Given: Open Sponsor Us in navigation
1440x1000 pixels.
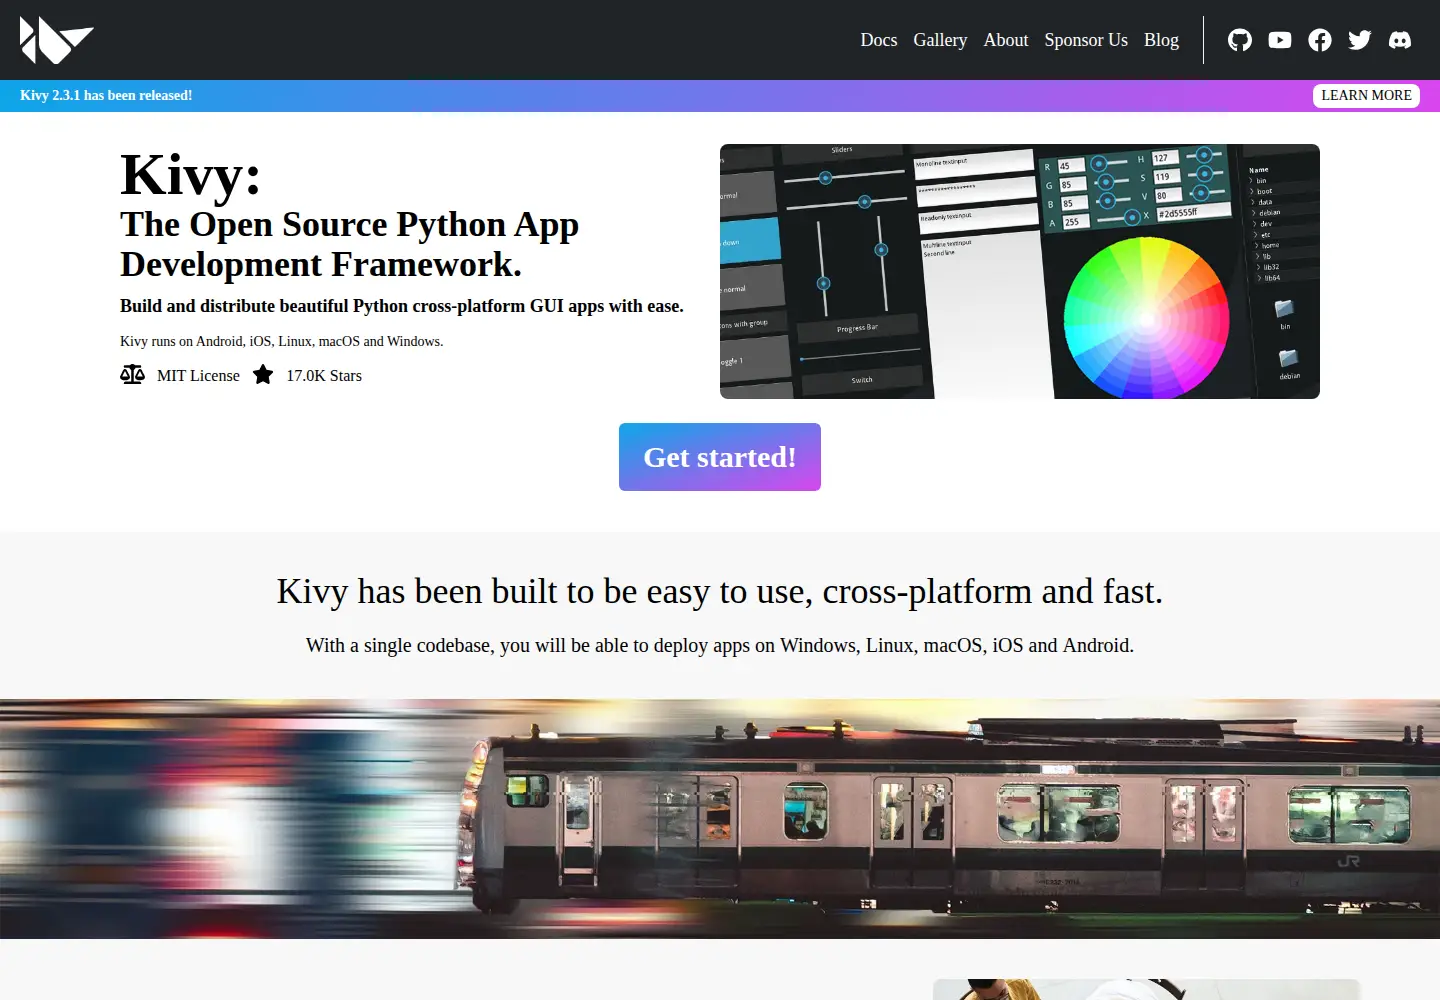Looking at the screenshot, I should point(1086,40).
